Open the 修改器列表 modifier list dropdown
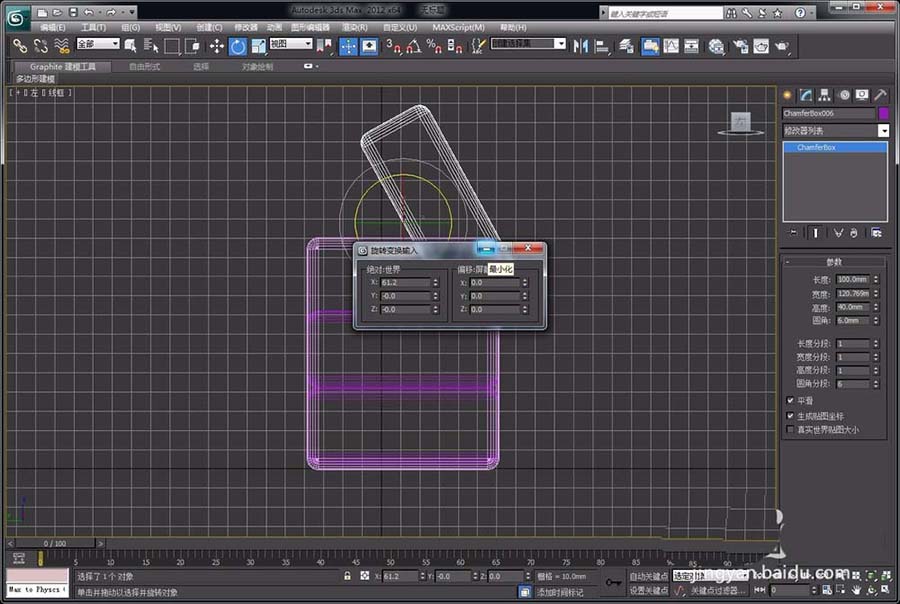Viewport: 900px width, 604px height. (x=883, y=131)
